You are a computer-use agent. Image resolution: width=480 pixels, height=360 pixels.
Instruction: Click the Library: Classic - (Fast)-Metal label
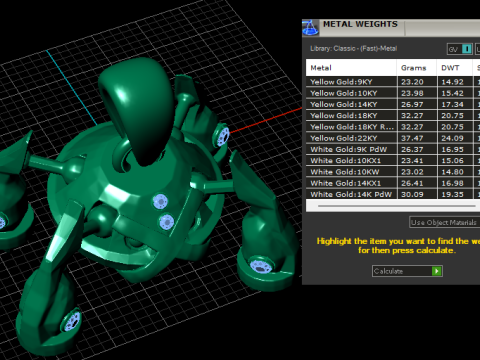(x=353, y=49)
